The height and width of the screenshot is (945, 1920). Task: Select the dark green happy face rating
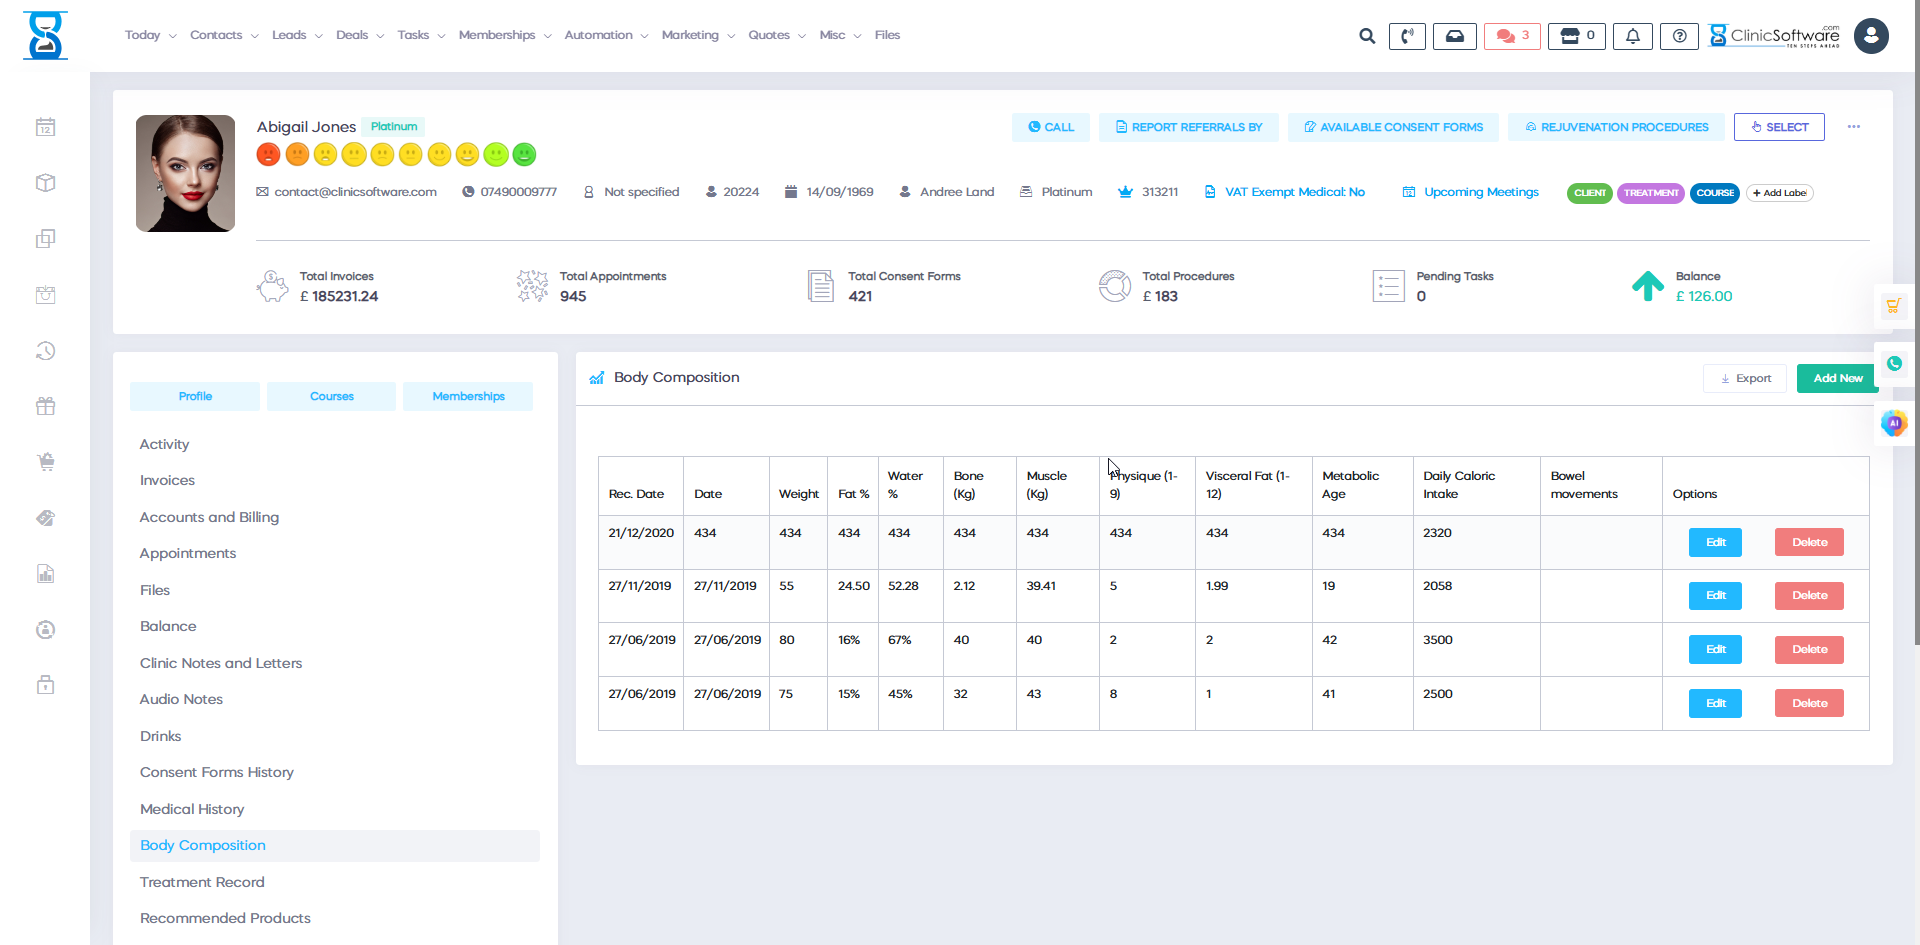524,154
